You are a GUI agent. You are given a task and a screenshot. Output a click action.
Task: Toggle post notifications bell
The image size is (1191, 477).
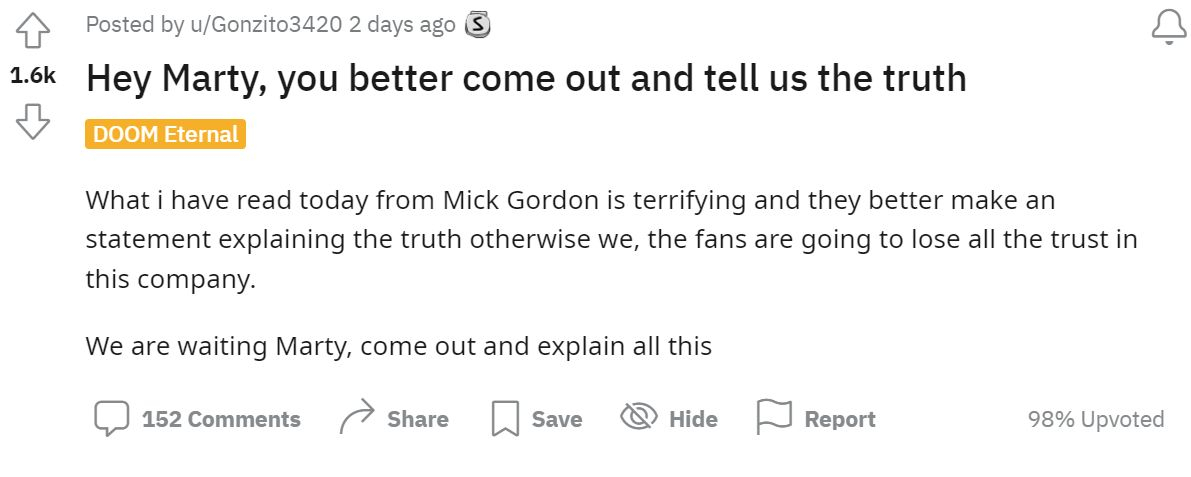coord(1168,28)
